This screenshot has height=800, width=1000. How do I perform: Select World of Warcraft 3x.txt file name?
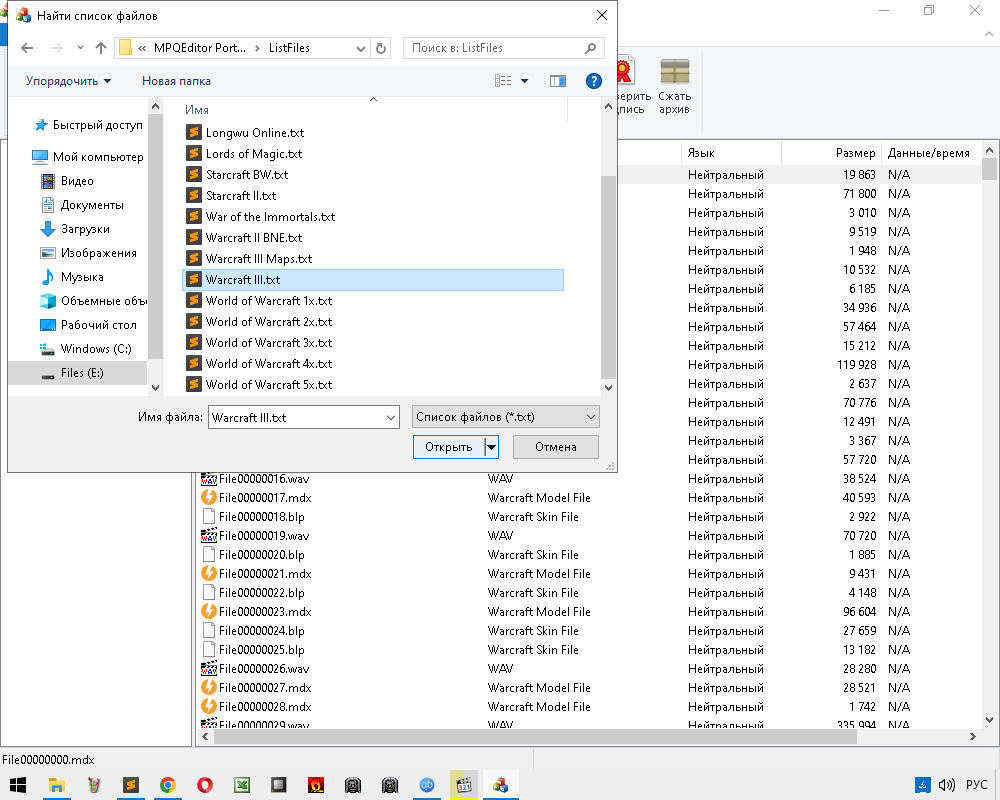click(268, 343)
